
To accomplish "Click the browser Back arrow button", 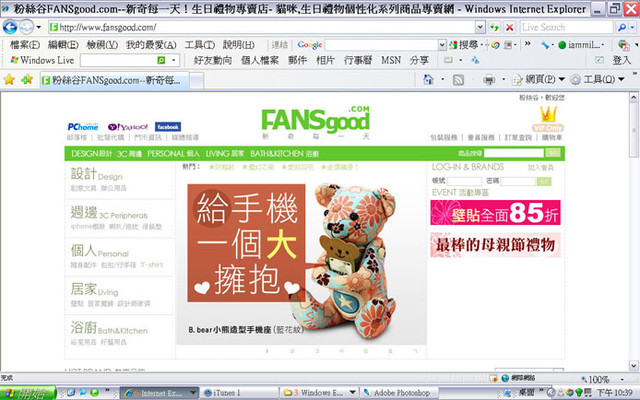I will click(x=10, y=27).
